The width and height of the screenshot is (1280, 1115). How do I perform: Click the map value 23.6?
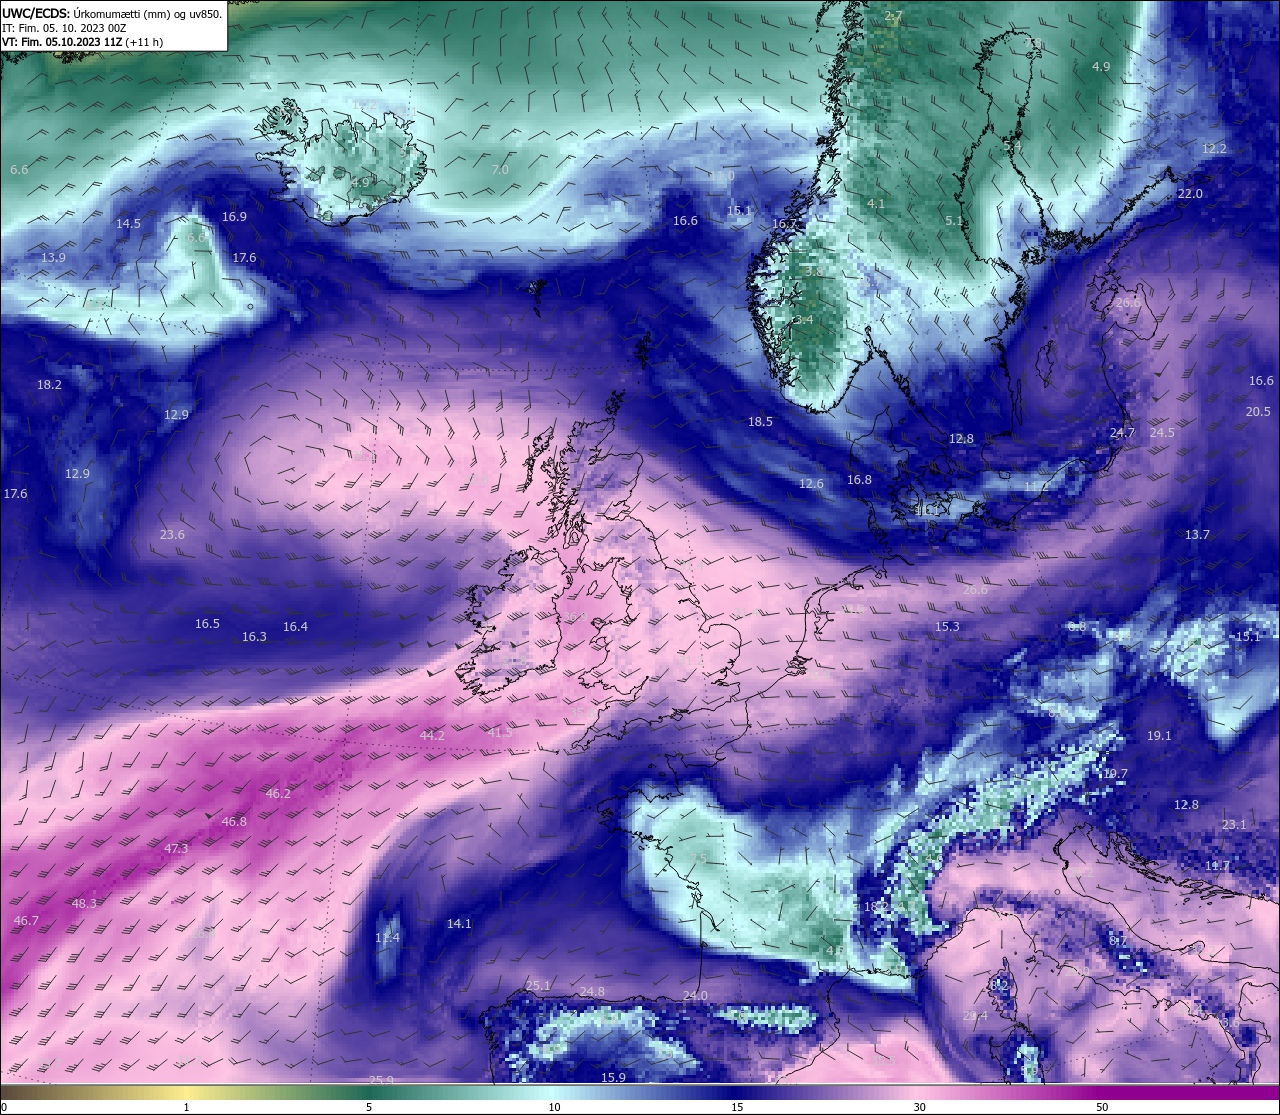(x=172, y=534)
